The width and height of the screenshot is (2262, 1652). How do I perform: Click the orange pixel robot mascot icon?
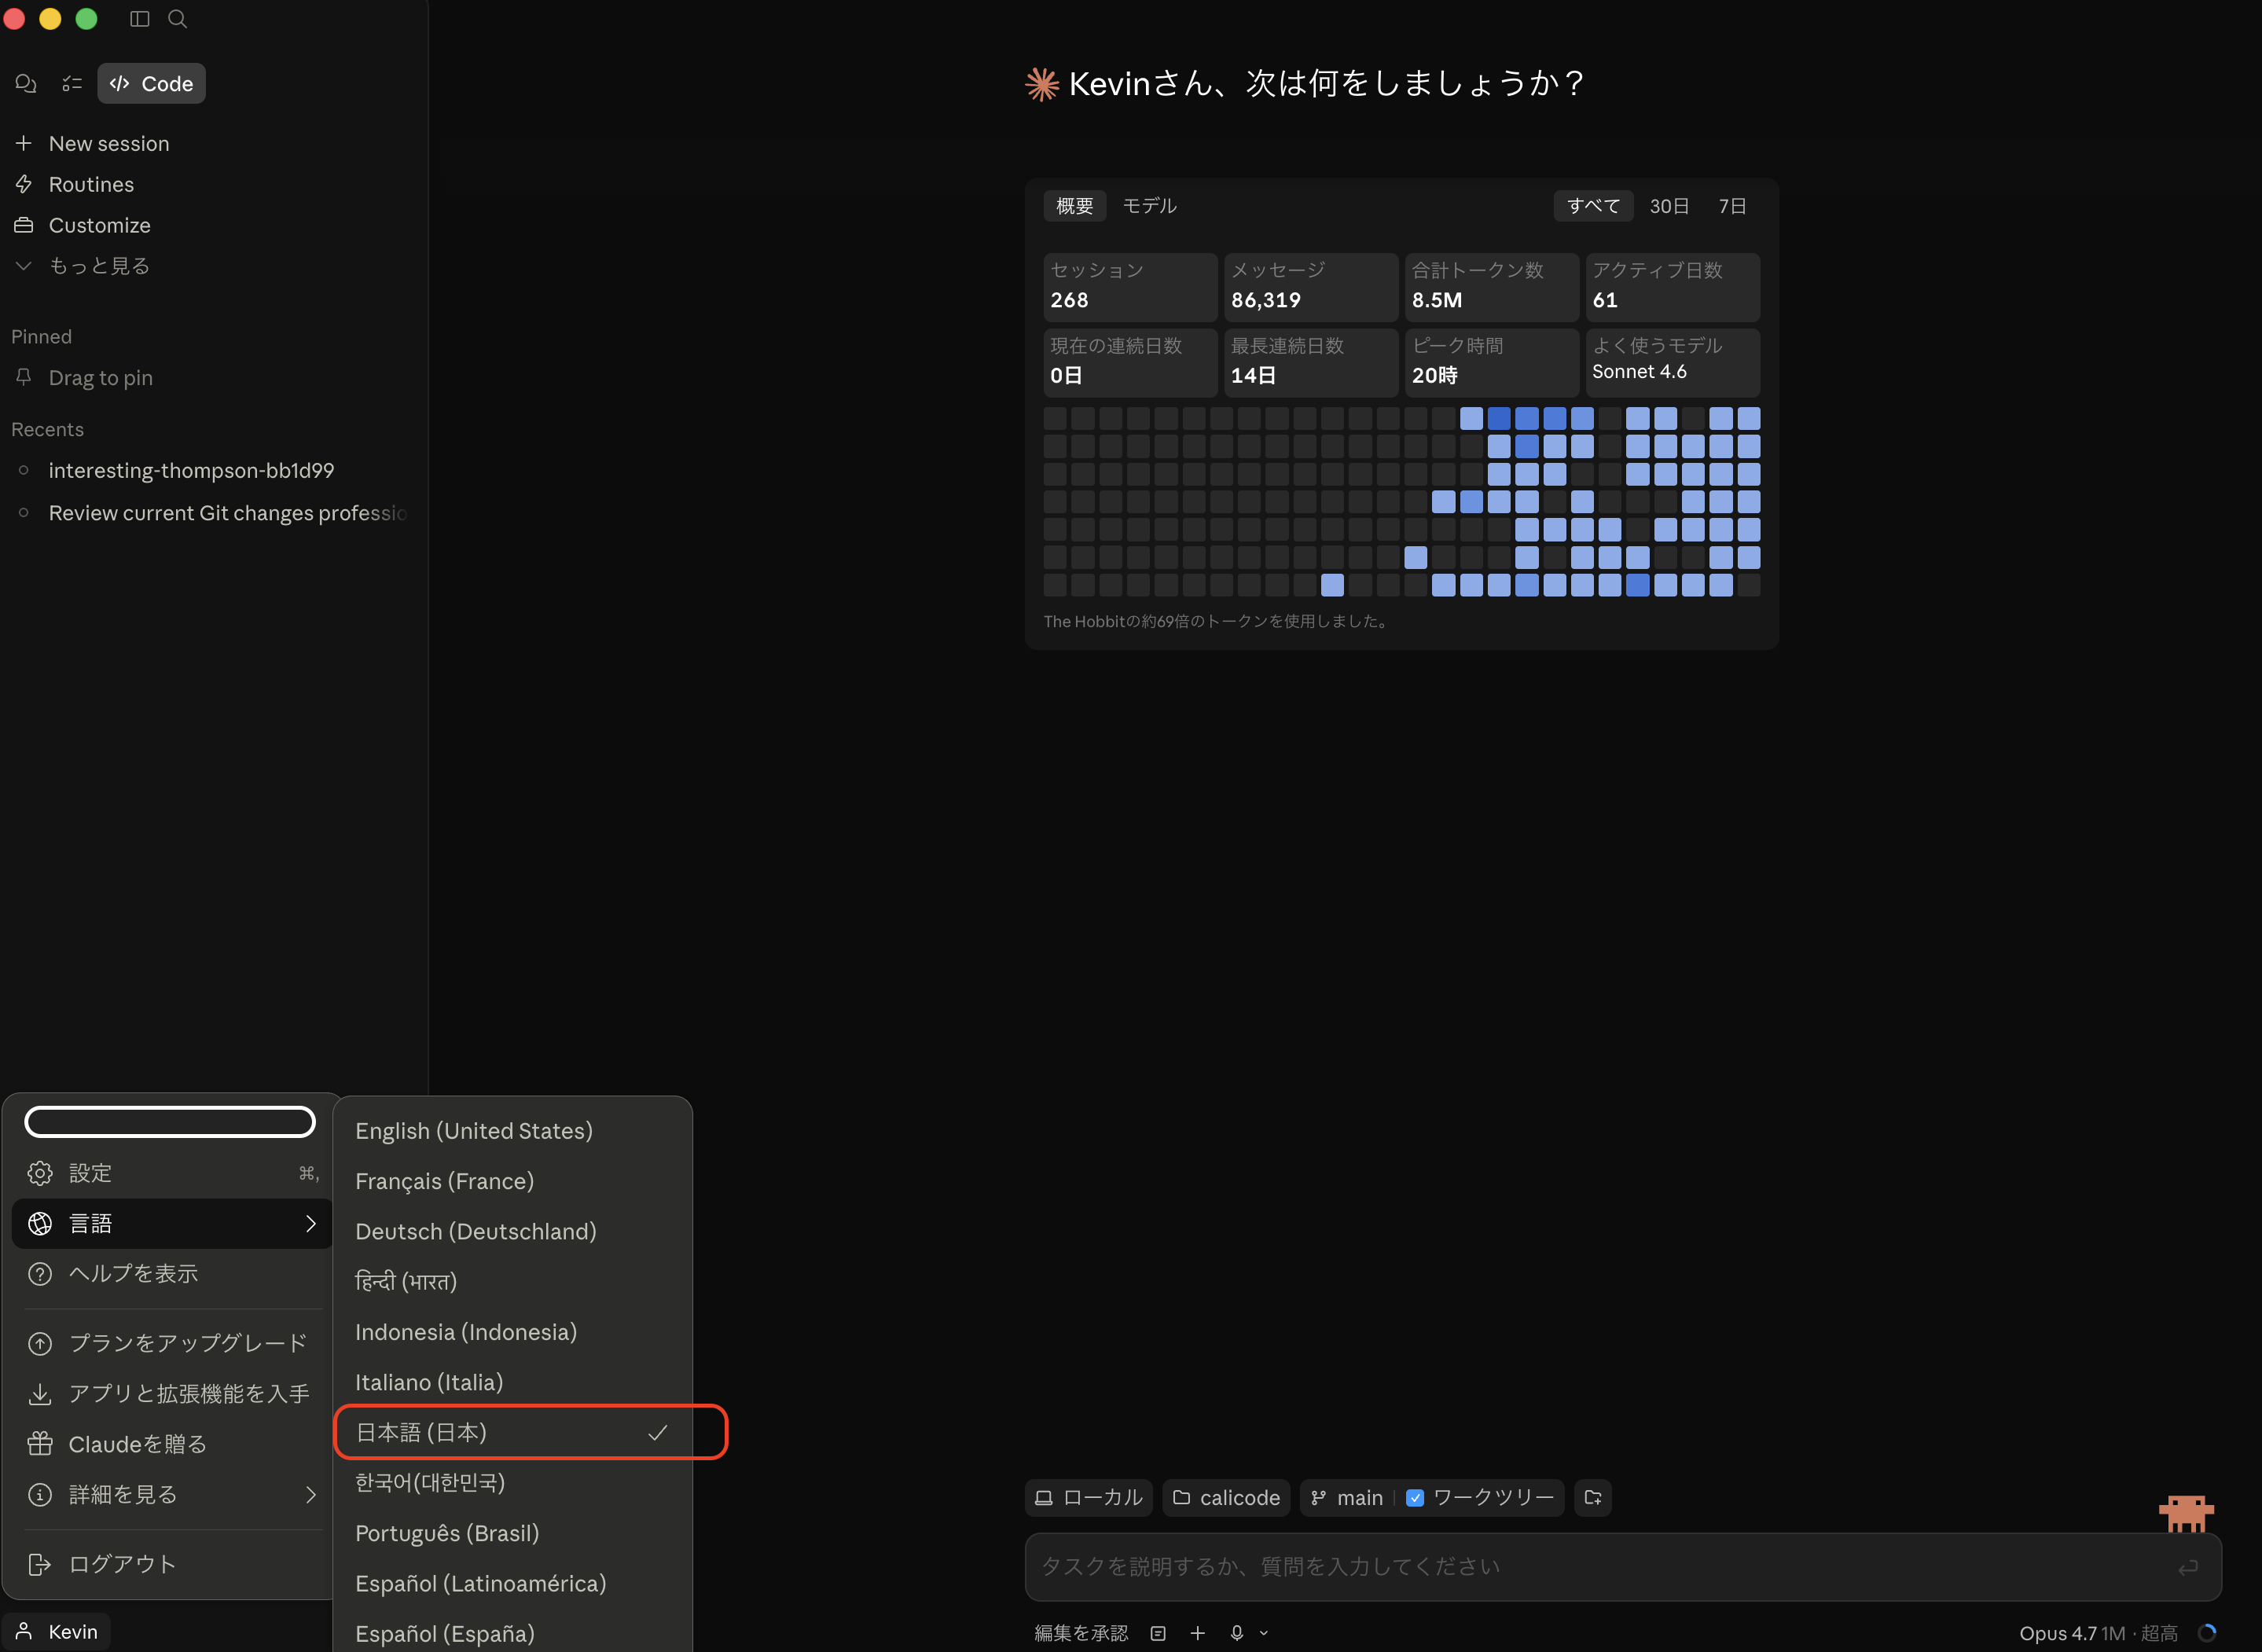click(2186, 1513)
